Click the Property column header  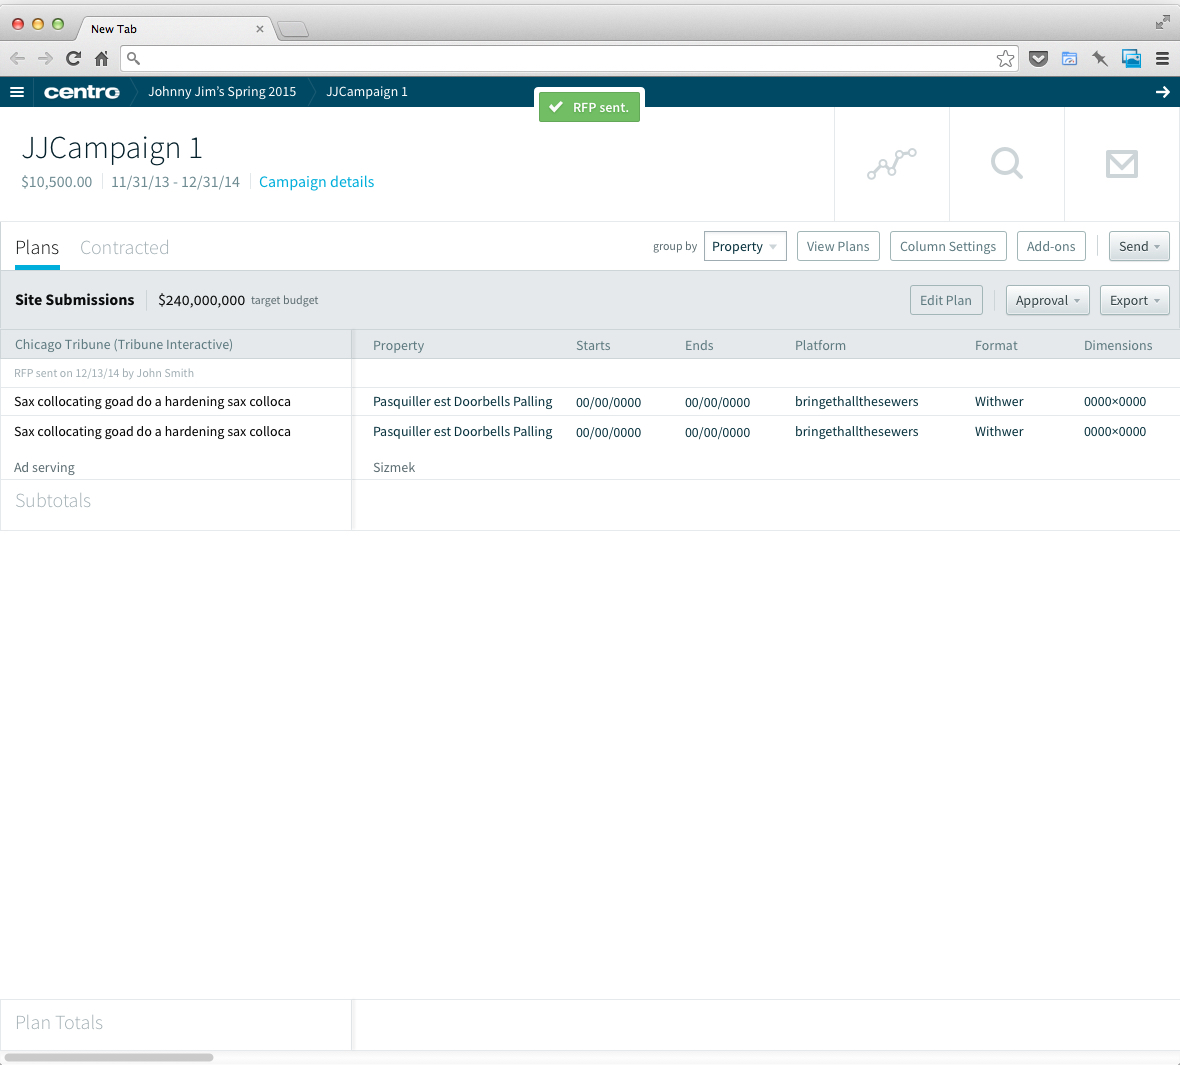(398, 345)
